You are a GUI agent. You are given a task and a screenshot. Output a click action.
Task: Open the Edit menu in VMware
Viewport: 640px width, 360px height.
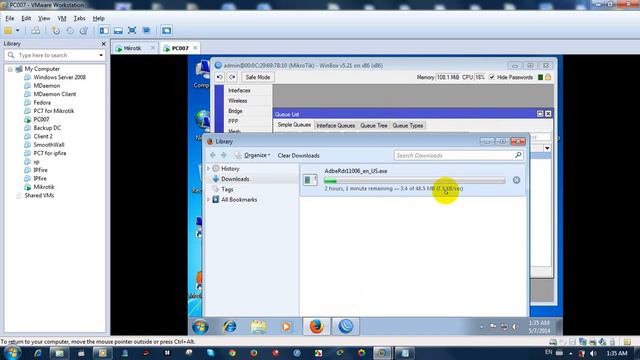coord(26,18)
